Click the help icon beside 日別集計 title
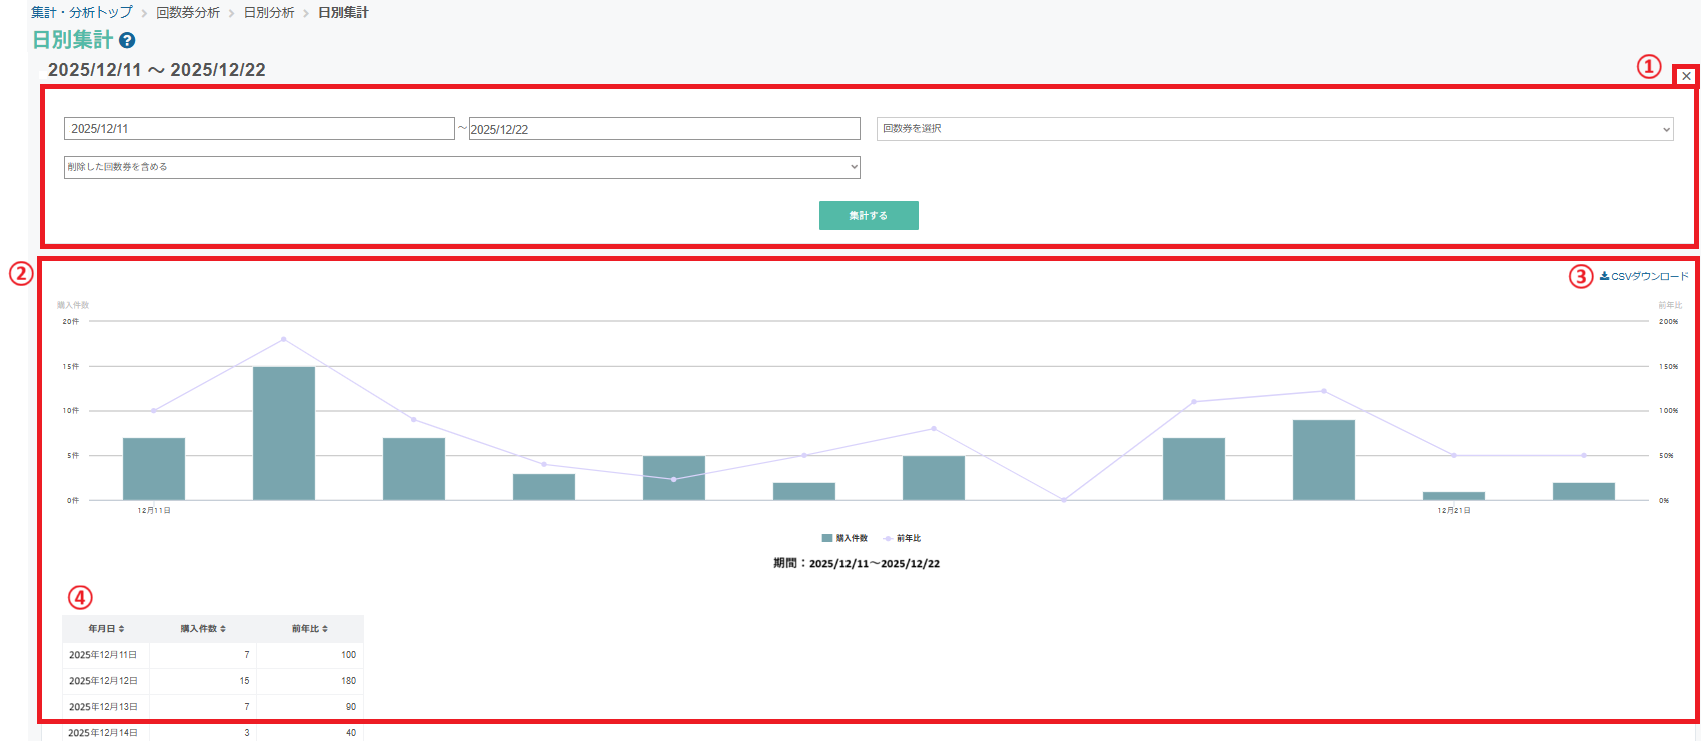Viewport: 1701px width, 741px height. pos(127,40)
